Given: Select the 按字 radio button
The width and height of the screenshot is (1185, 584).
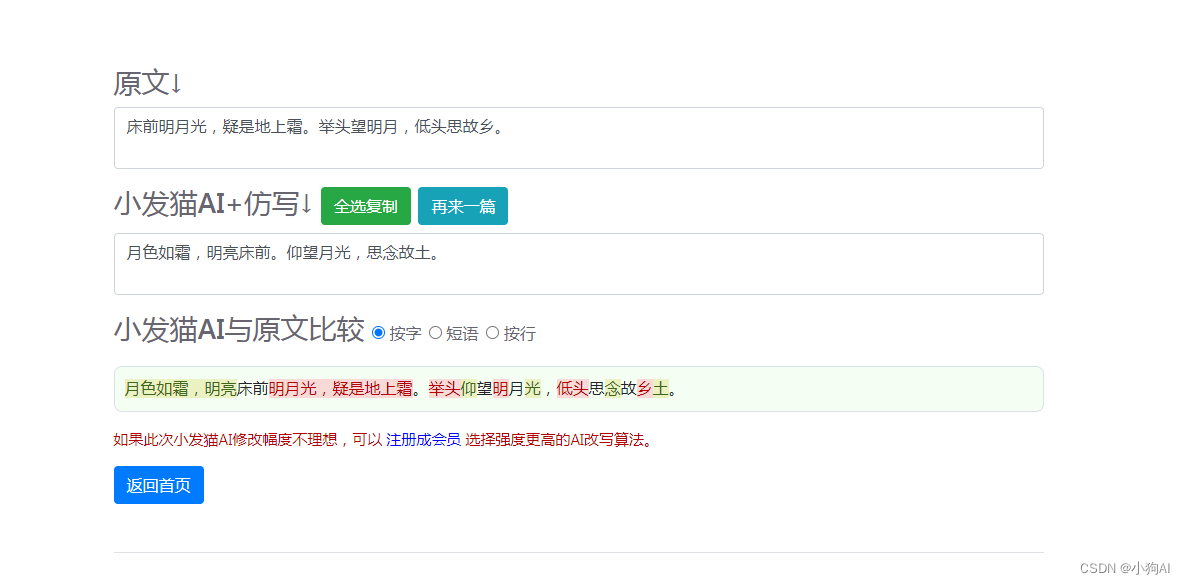Looking at the screenshot, I should (x=379, y=332).
